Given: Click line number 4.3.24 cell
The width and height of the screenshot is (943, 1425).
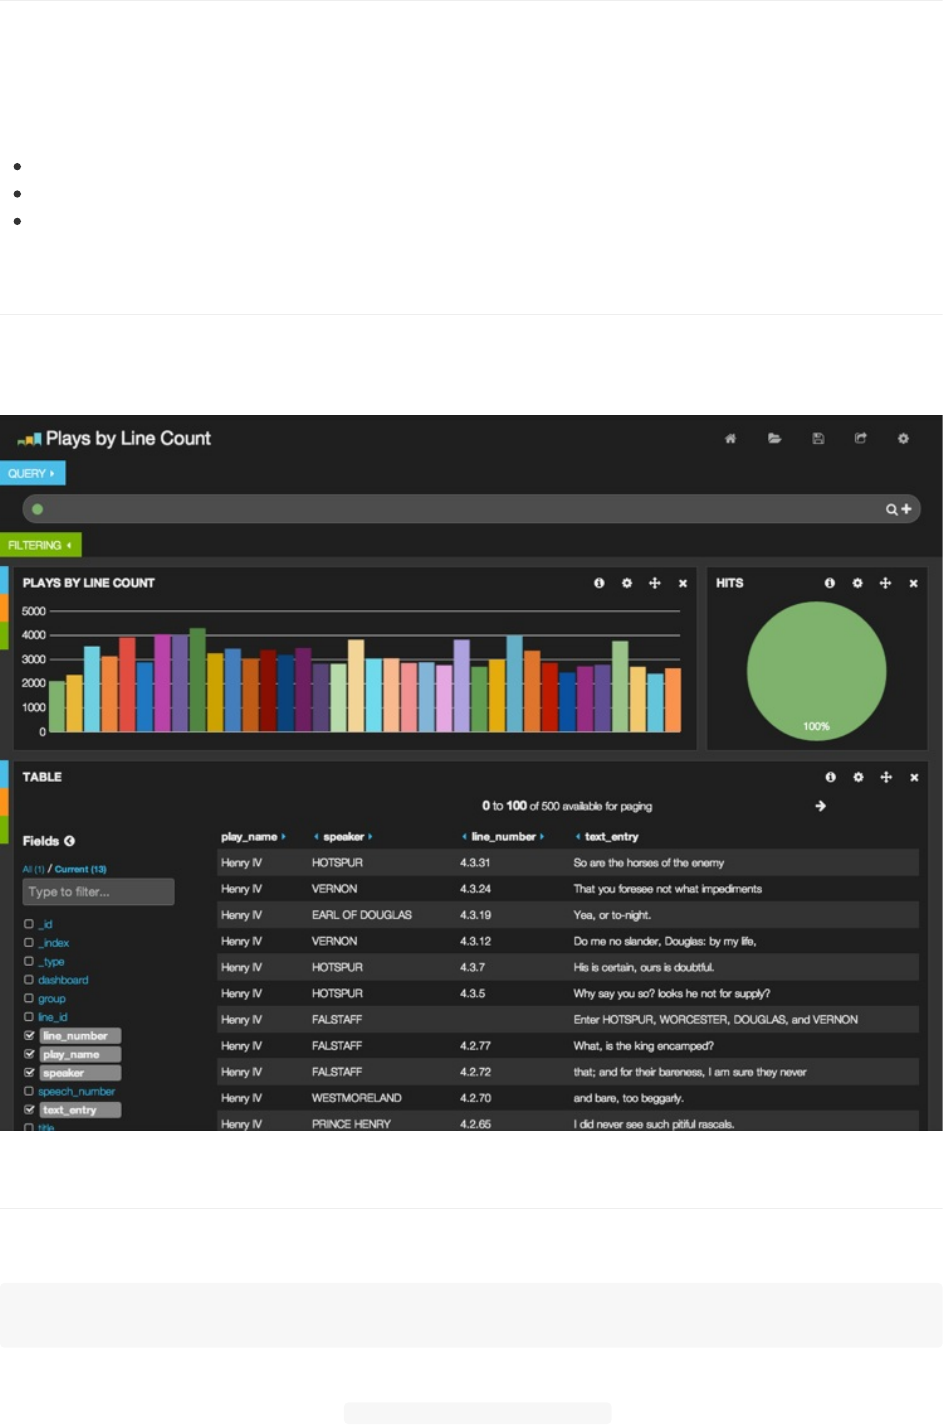Looking at the screenshot, I should (475, 889).
